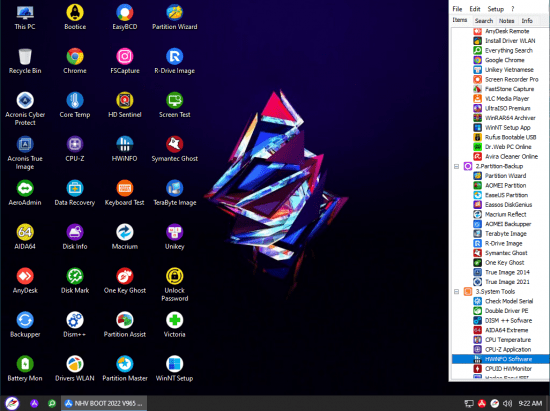Screen dimensions: 550x411
Task: Open the Victoria disk tool icon
Action: pyautogui.click(x=174, y=325)
